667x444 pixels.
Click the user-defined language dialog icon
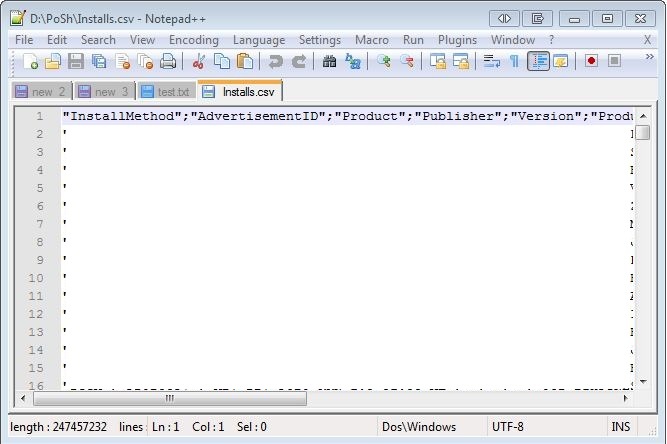click(x=561, y=61)
